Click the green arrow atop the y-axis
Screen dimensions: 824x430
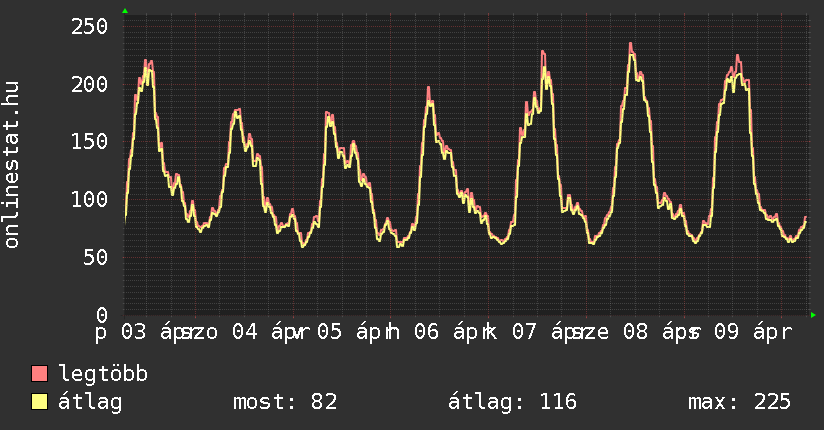click(x=124, y=11)
